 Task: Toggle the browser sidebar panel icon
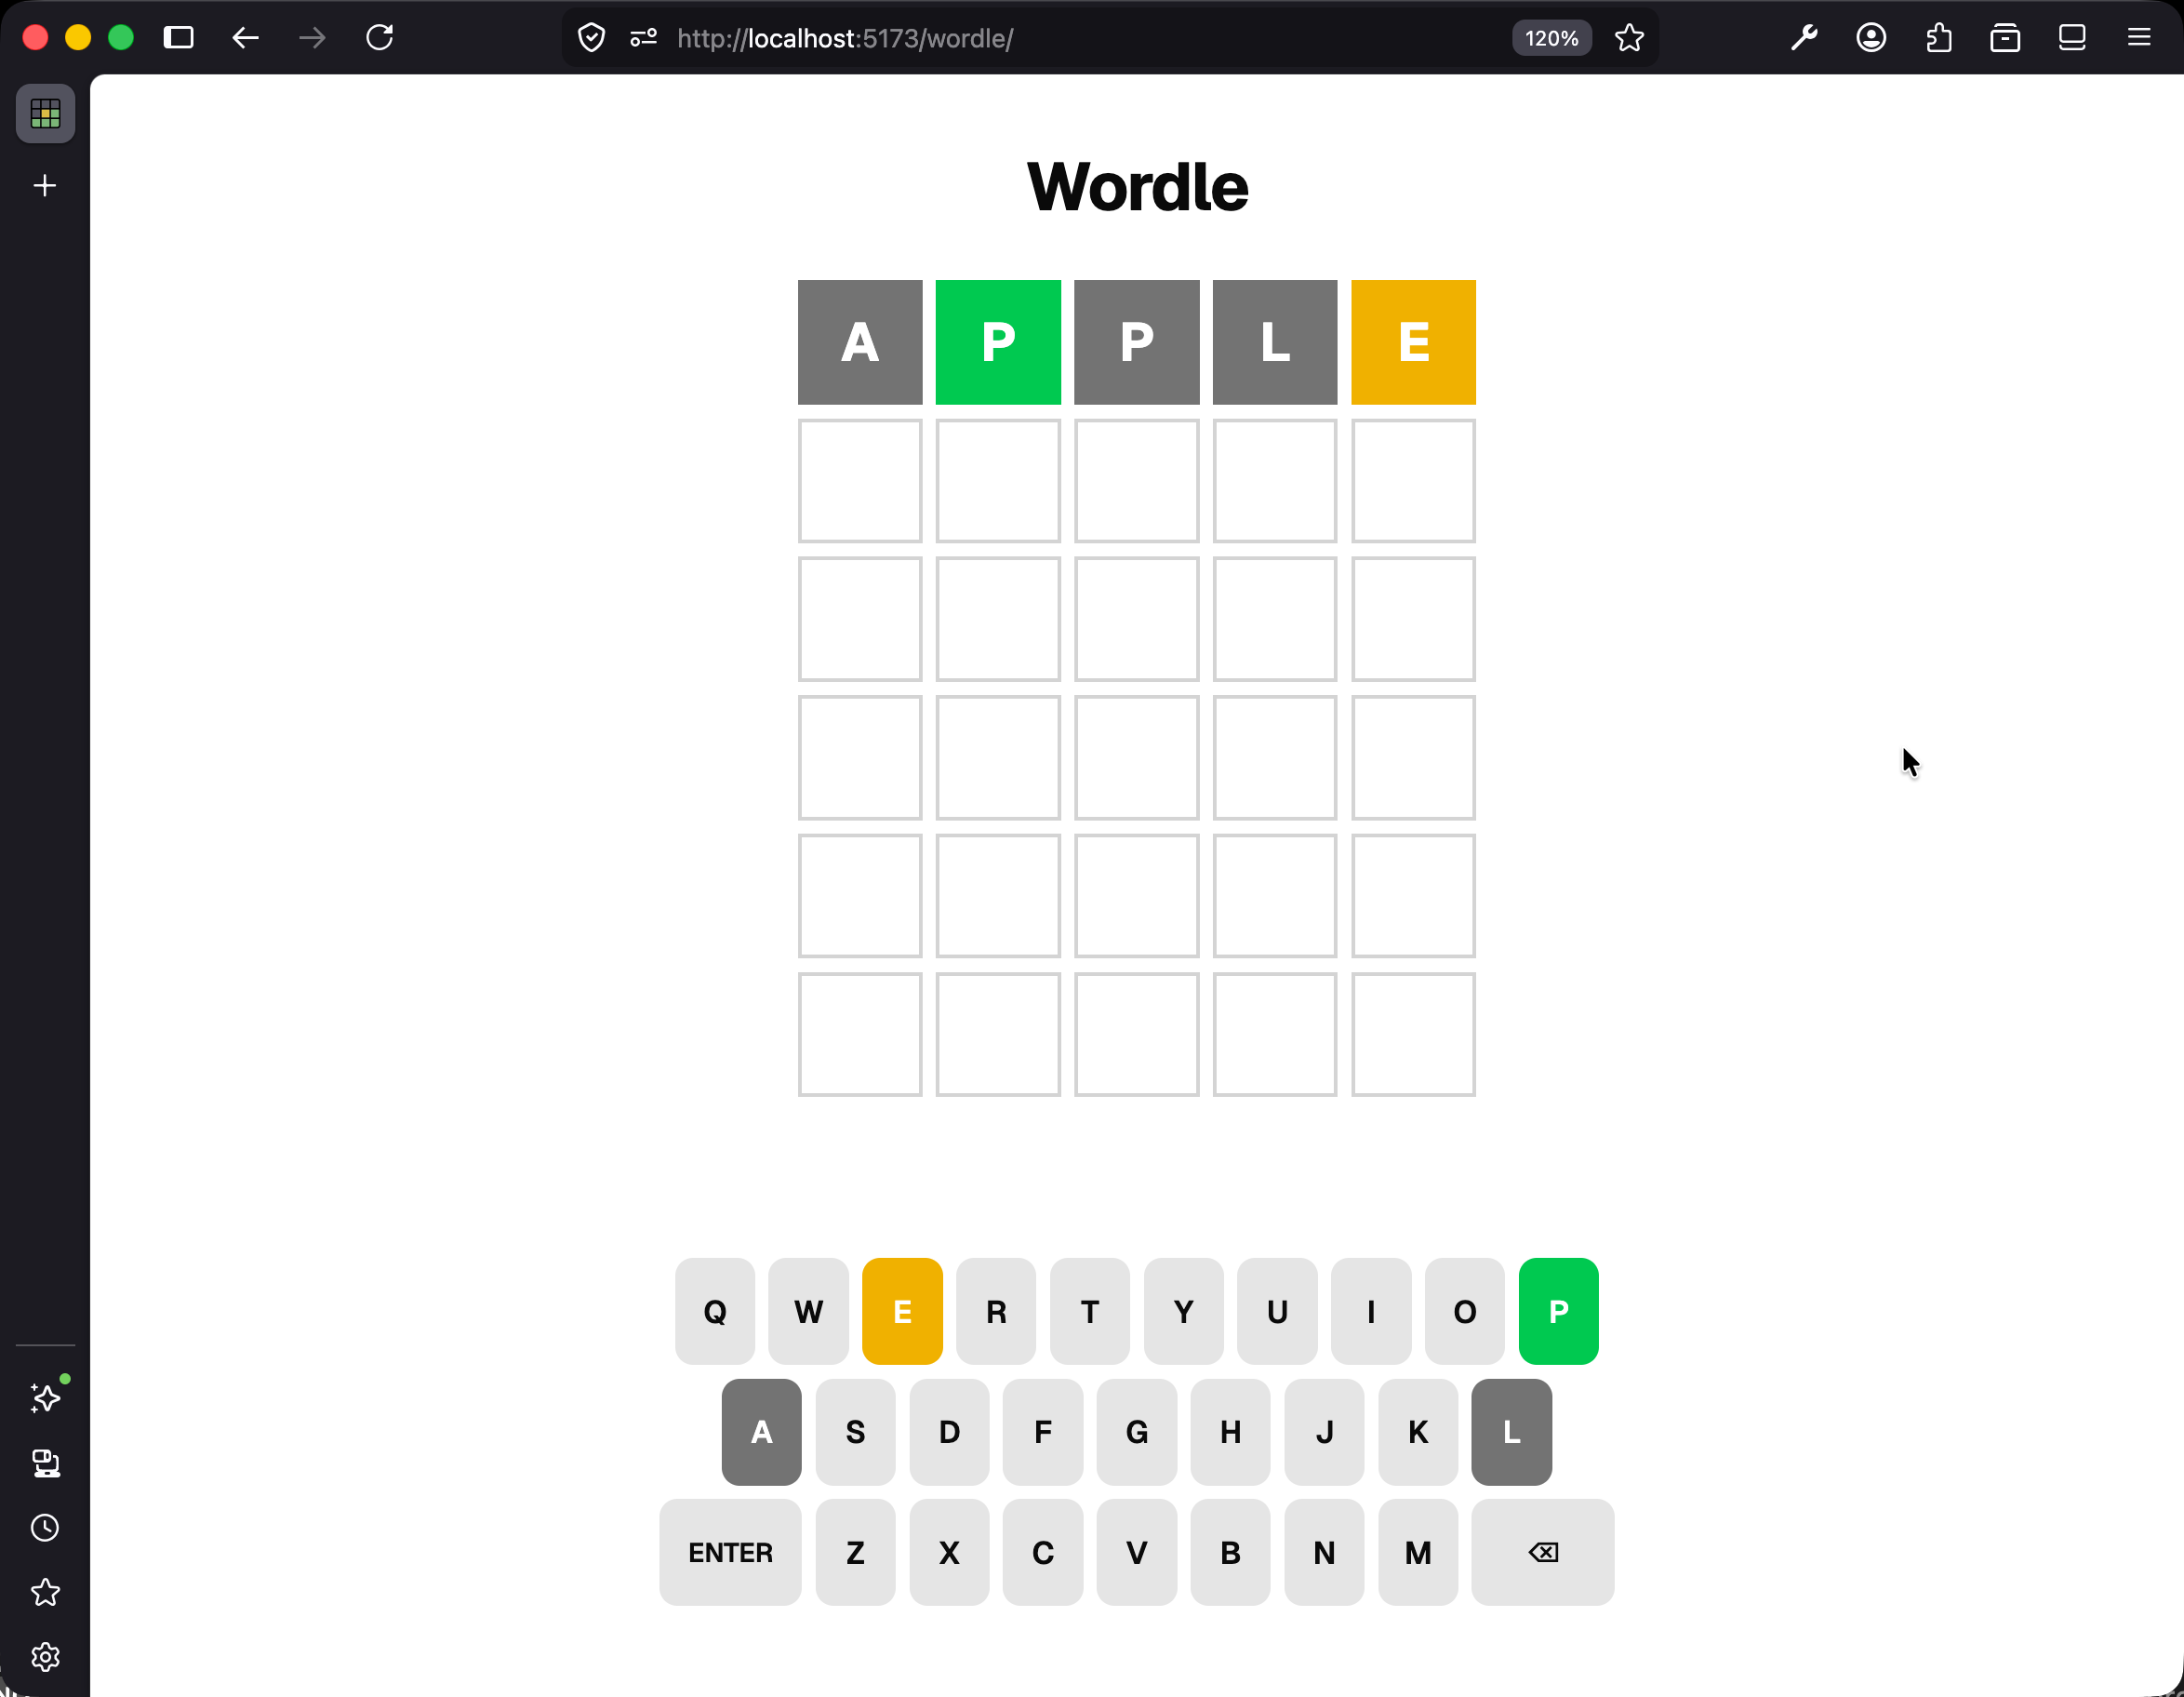click(x=179, y=38)
